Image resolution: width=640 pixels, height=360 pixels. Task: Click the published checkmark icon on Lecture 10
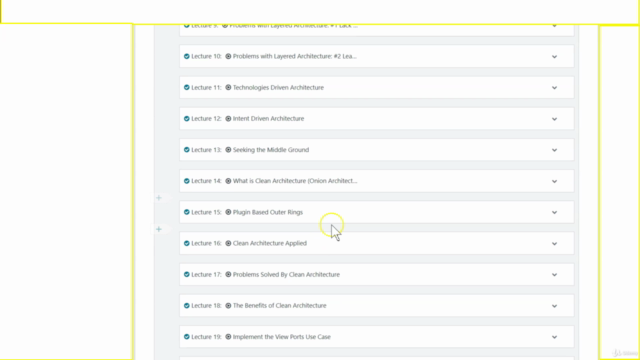coord(187,56)
